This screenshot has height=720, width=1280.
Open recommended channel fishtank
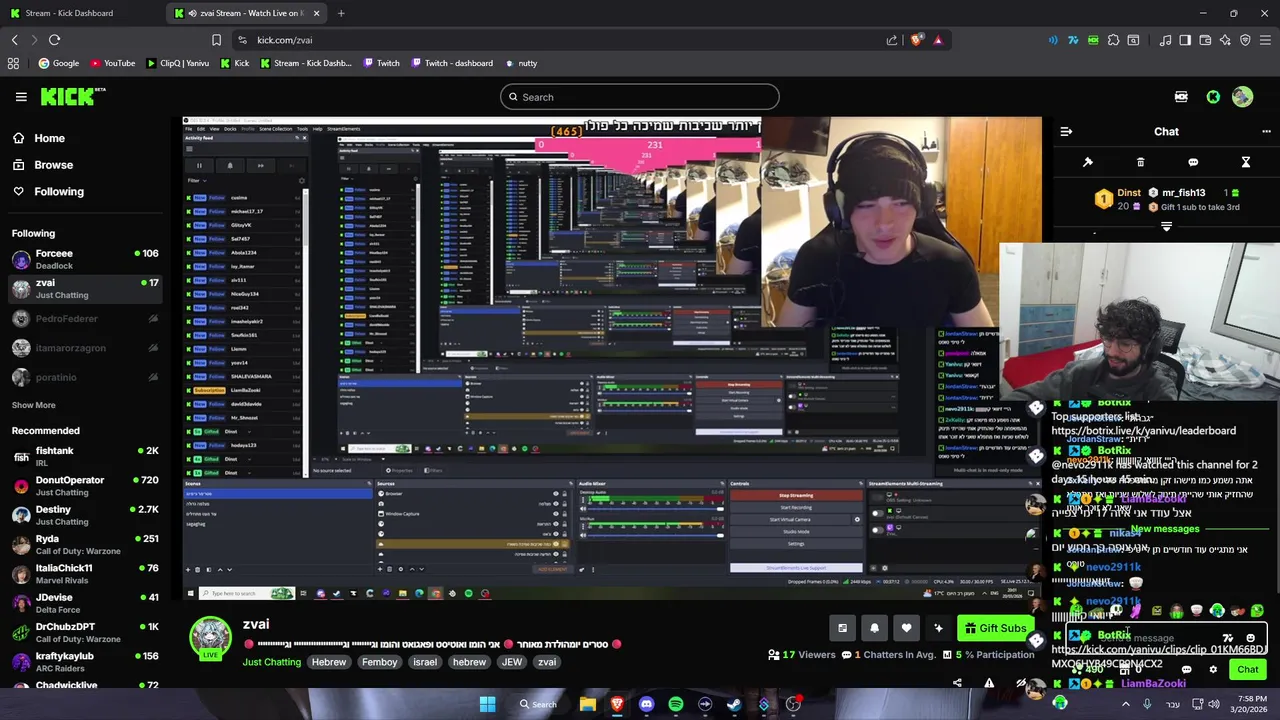85,457
